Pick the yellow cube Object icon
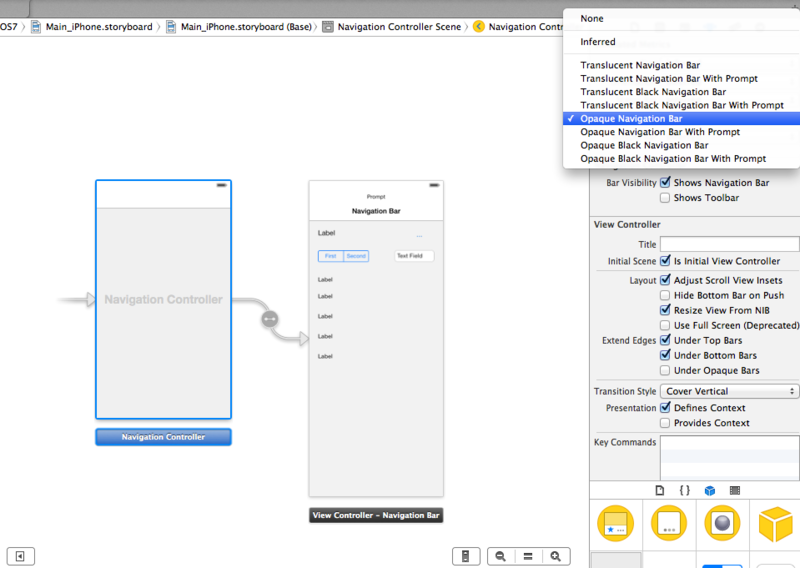 click(x=776, y=524)
